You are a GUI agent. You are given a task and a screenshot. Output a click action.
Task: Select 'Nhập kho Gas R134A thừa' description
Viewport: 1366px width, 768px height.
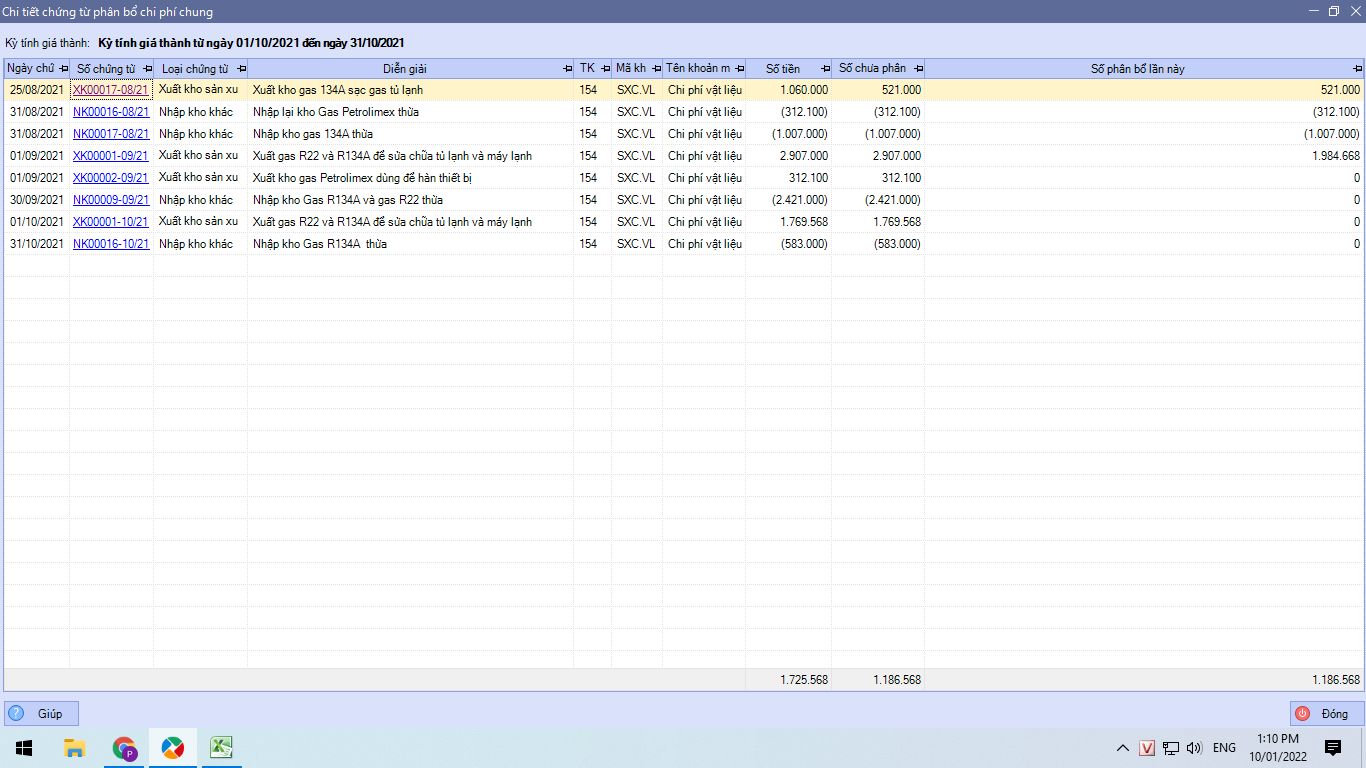coord(320,244)
